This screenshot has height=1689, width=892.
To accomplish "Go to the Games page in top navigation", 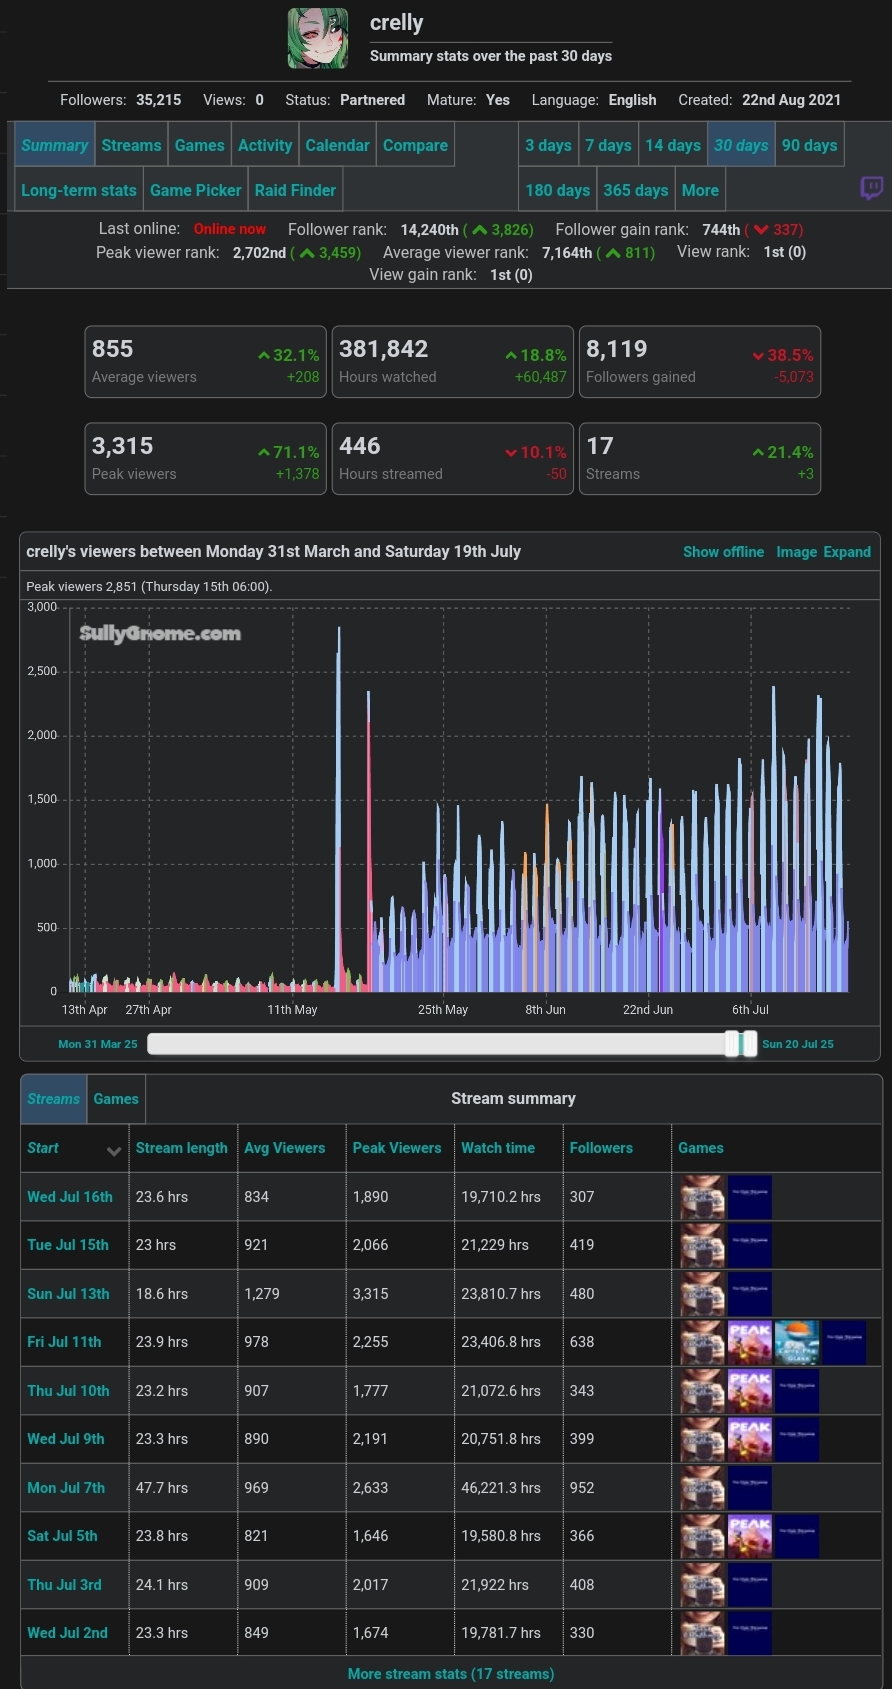I will pyautogui.click(x=200, y=145).
